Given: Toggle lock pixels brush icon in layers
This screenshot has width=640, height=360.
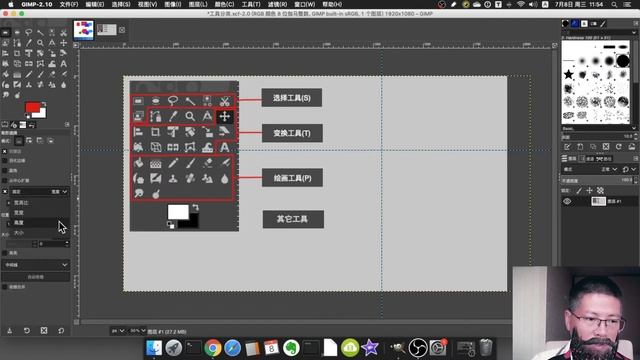Looking at the screenshot, I should 579,191.
